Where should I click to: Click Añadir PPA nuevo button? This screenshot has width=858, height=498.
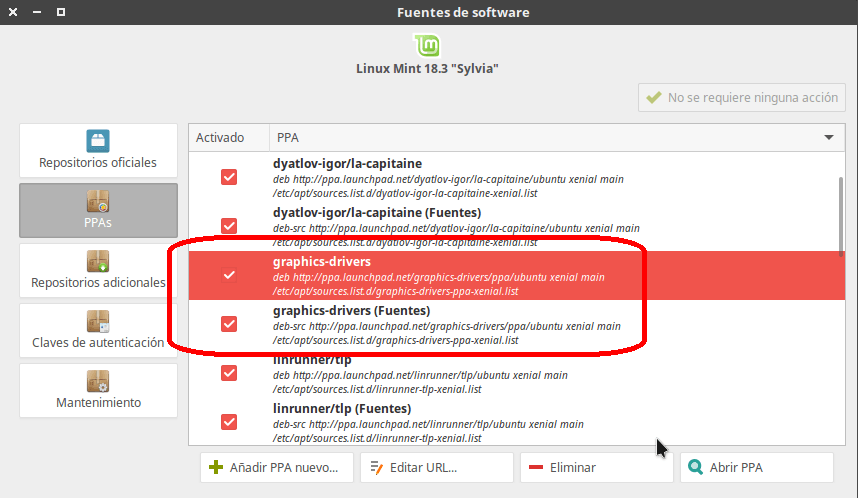(x=277, y=467)
